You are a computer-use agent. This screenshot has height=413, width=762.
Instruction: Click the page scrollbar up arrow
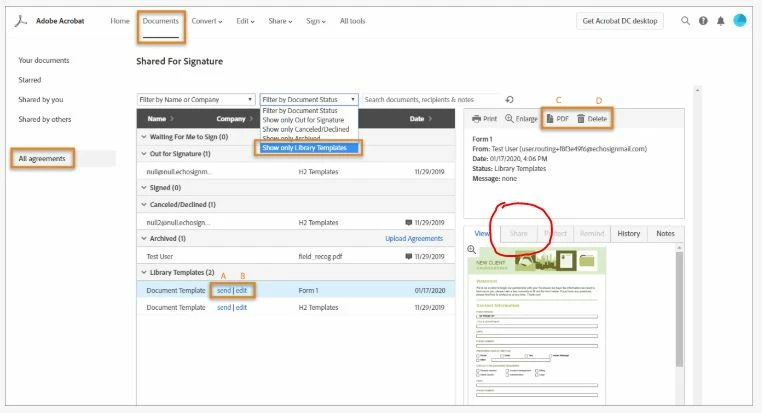pos(698,90)
